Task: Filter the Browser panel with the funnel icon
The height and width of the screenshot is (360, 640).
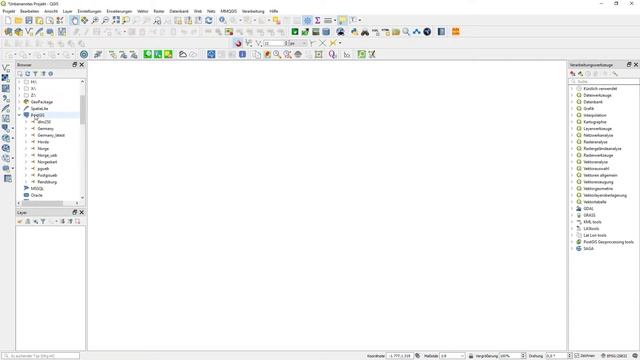Action: pos(35,74)
